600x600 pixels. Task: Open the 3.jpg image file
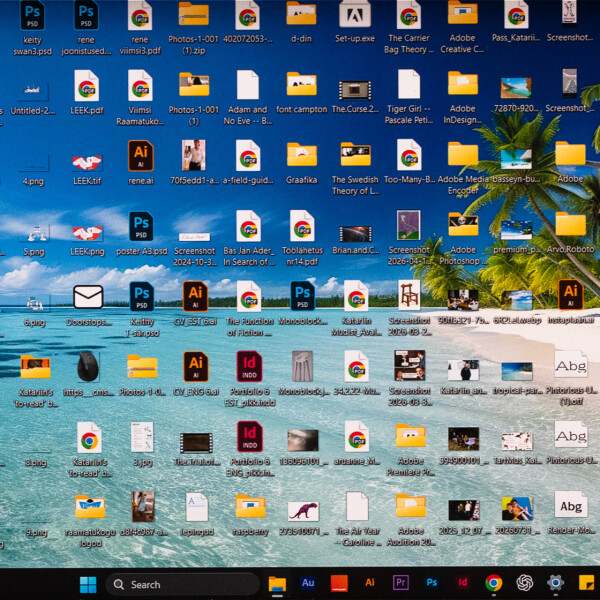pos(142,437)
